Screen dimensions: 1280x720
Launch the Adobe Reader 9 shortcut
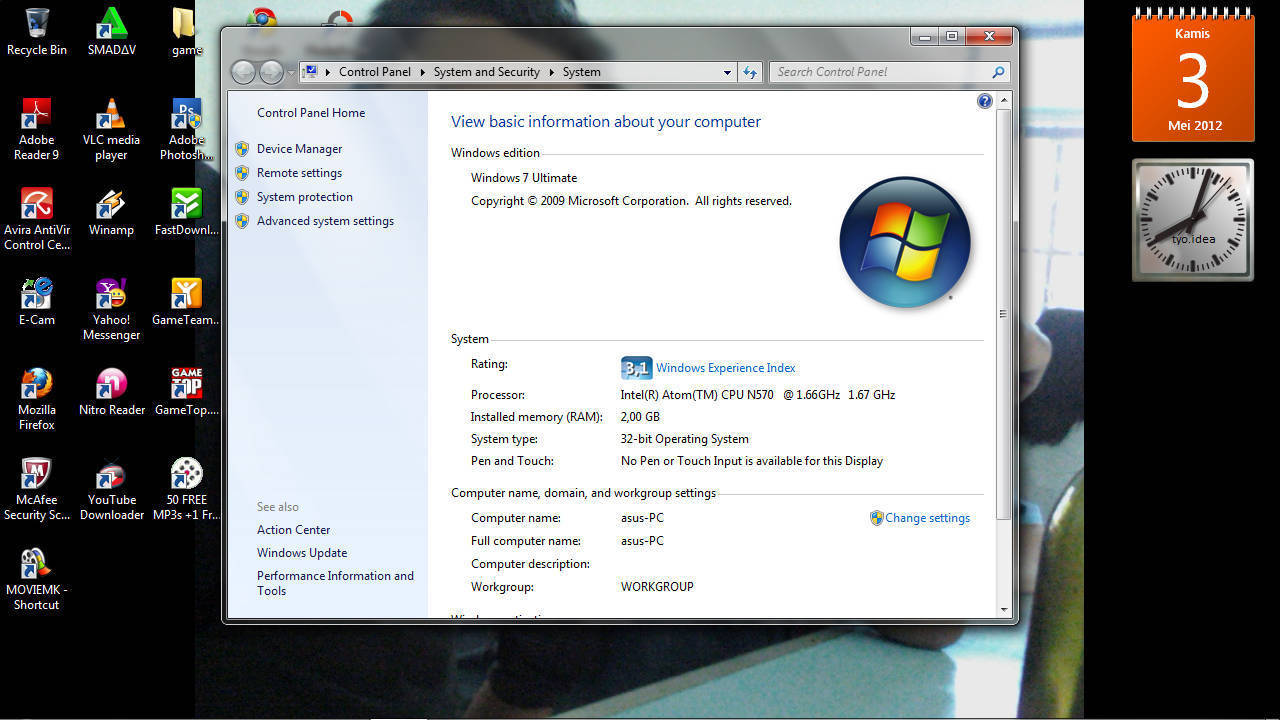37,129
